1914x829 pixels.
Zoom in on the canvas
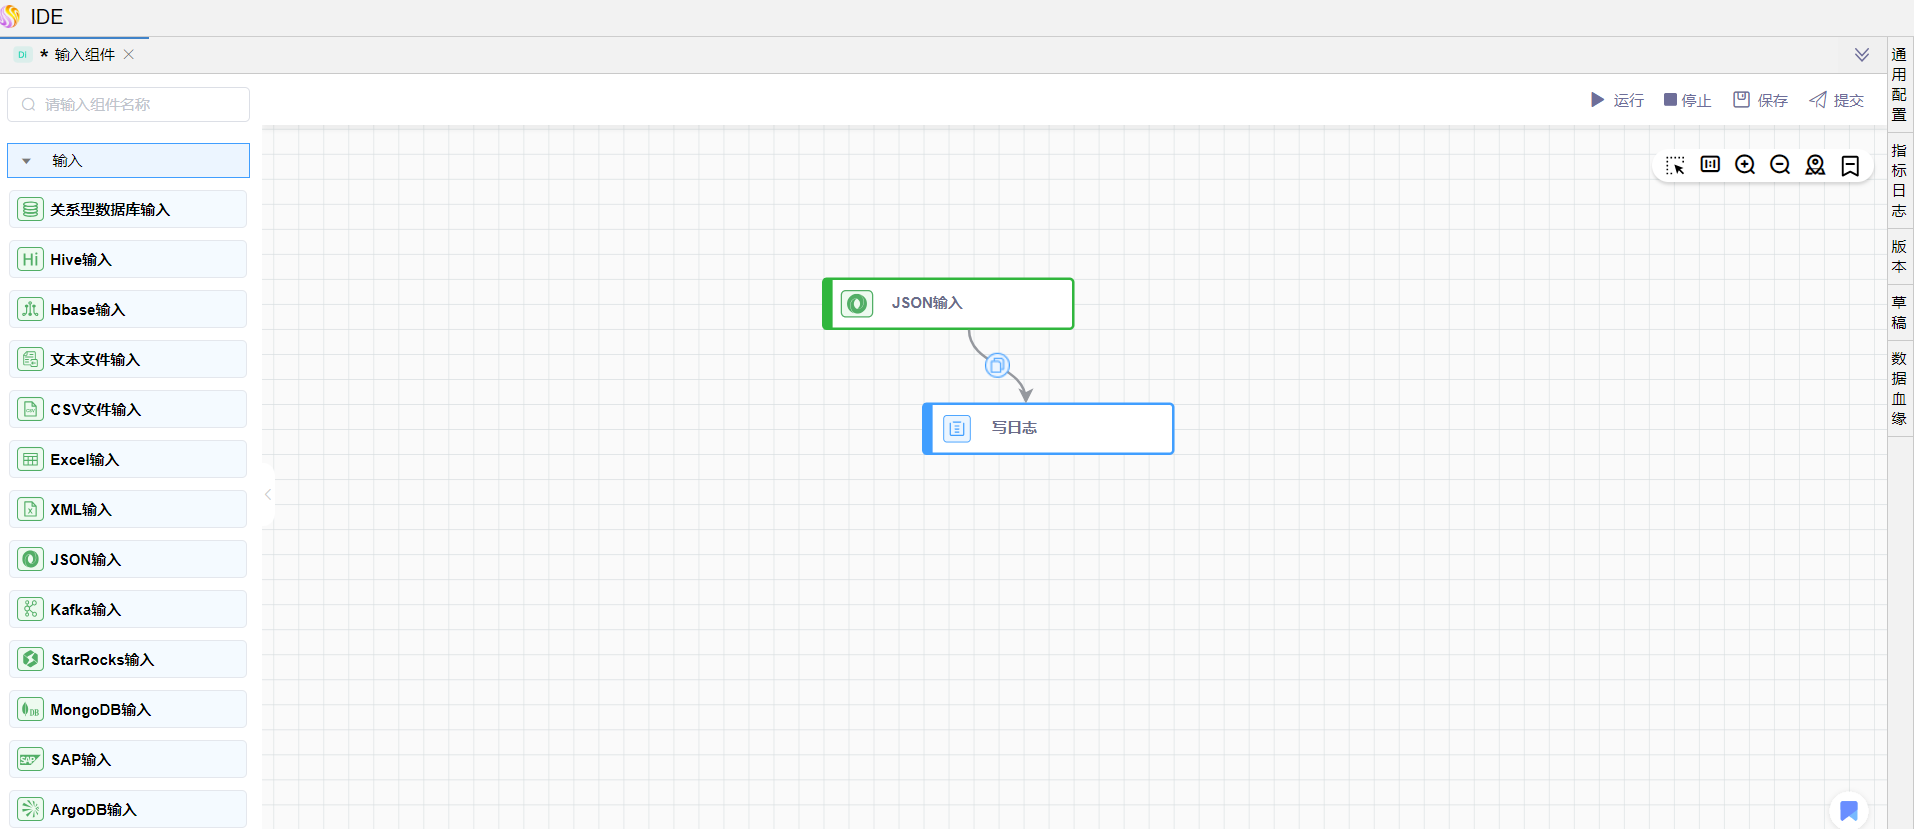pos(1745,165)
